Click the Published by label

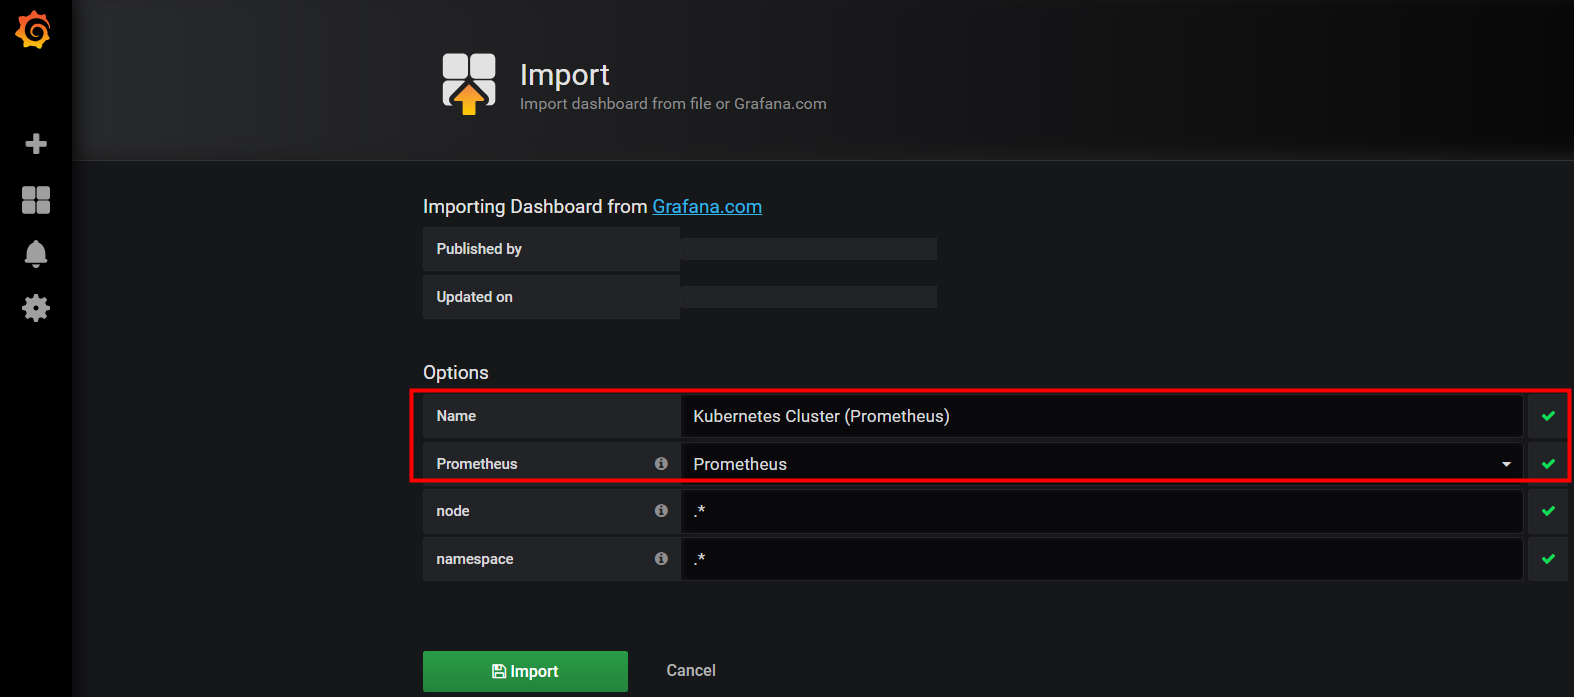(479, 249)
